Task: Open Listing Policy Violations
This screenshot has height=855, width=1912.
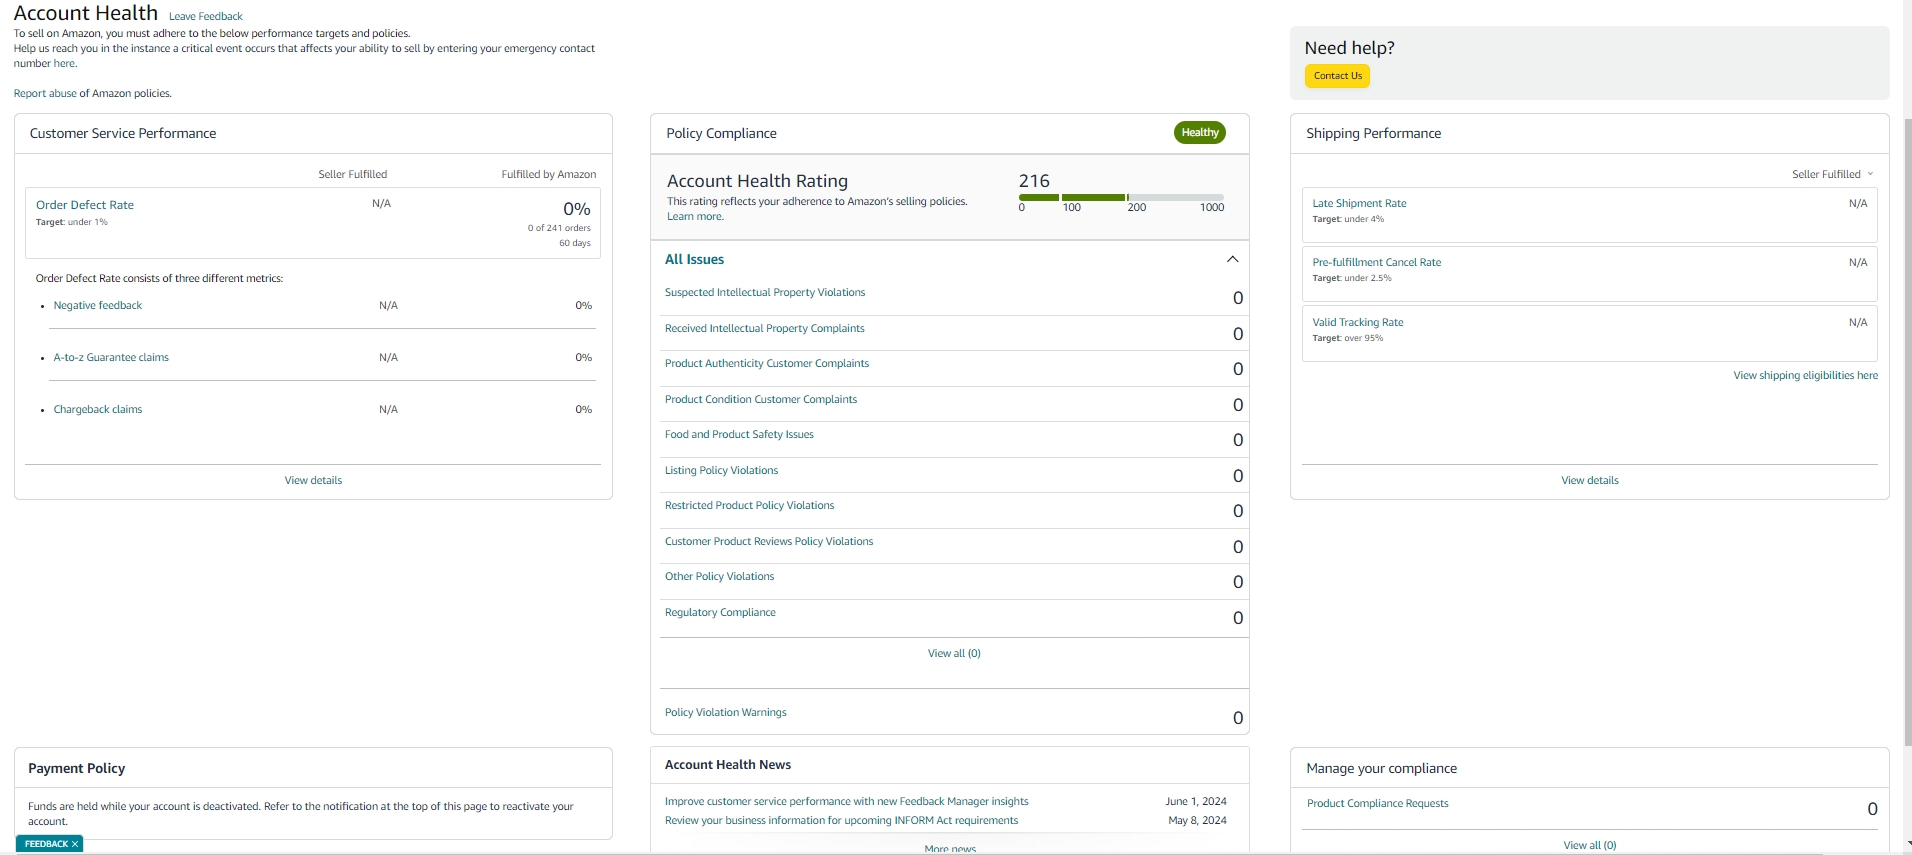Action: point(721,470)
